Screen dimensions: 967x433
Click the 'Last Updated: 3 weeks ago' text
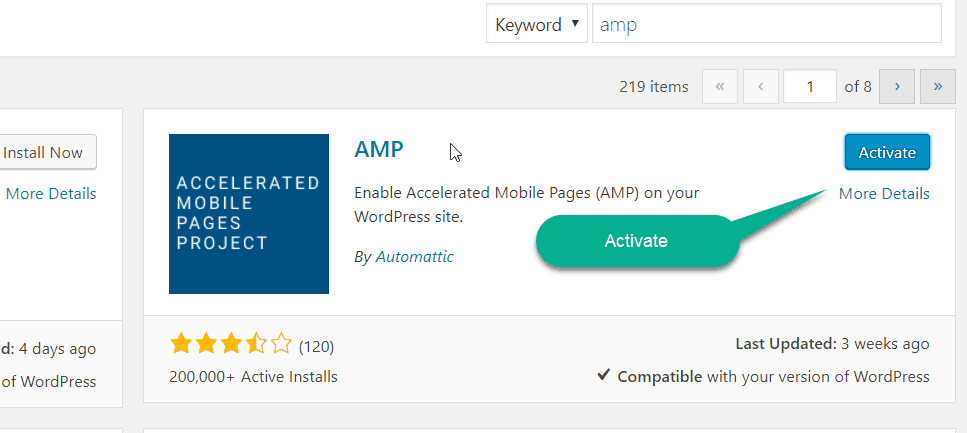832,344
